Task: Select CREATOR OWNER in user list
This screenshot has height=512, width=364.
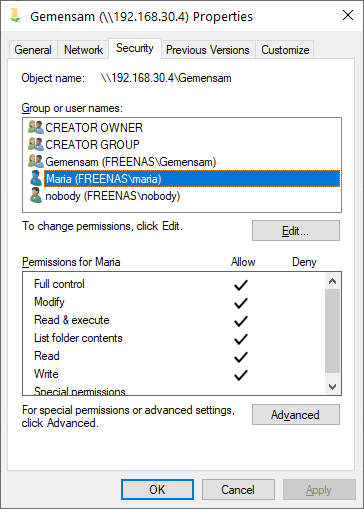Action: pos(94,128)
